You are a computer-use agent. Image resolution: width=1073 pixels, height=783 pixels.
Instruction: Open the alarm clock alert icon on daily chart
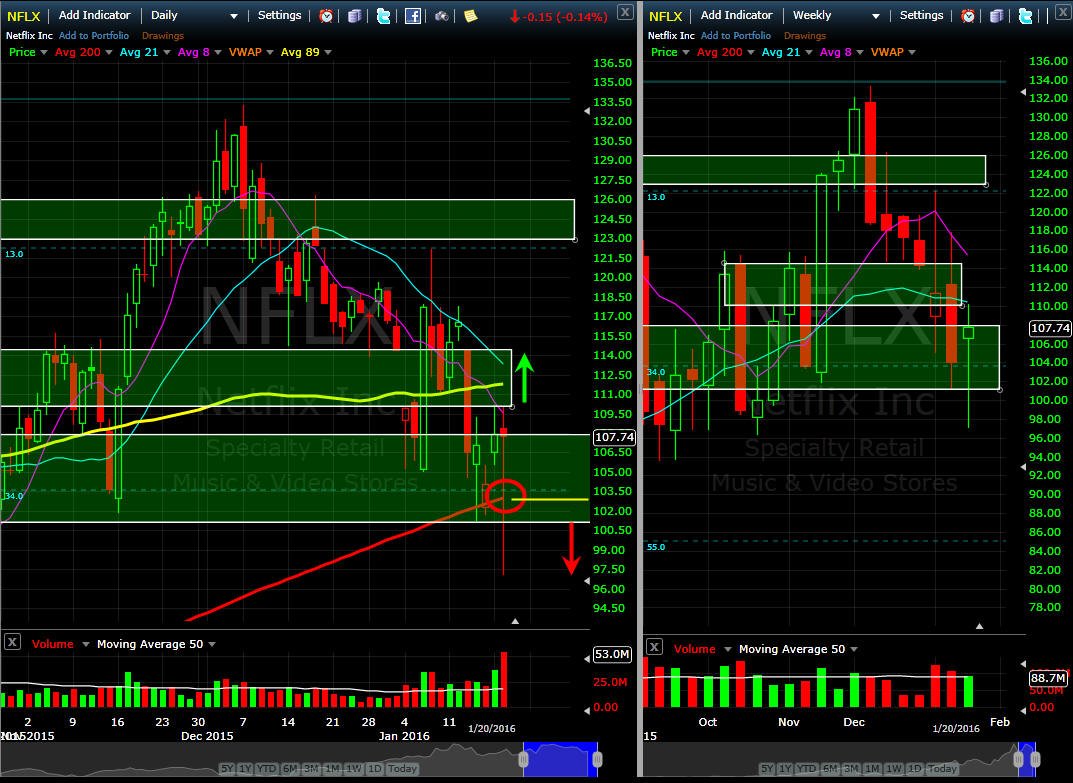pos(326,16)
